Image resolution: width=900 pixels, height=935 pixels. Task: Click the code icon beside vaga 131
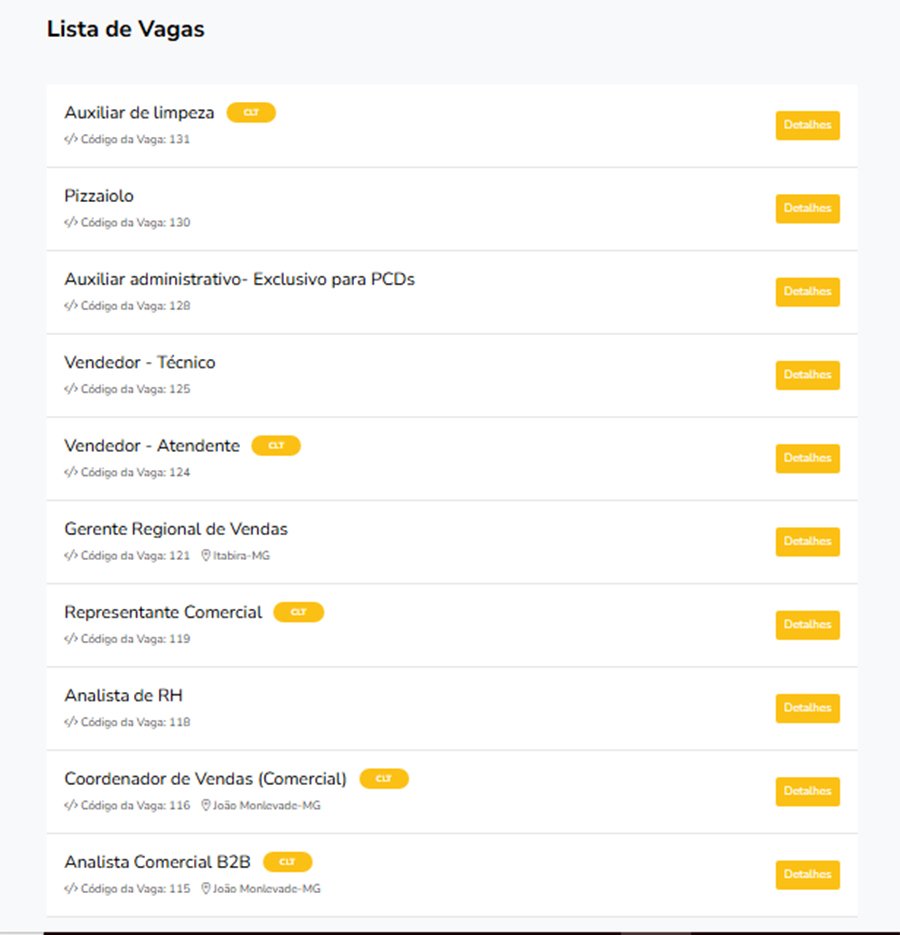click(70, 140)
